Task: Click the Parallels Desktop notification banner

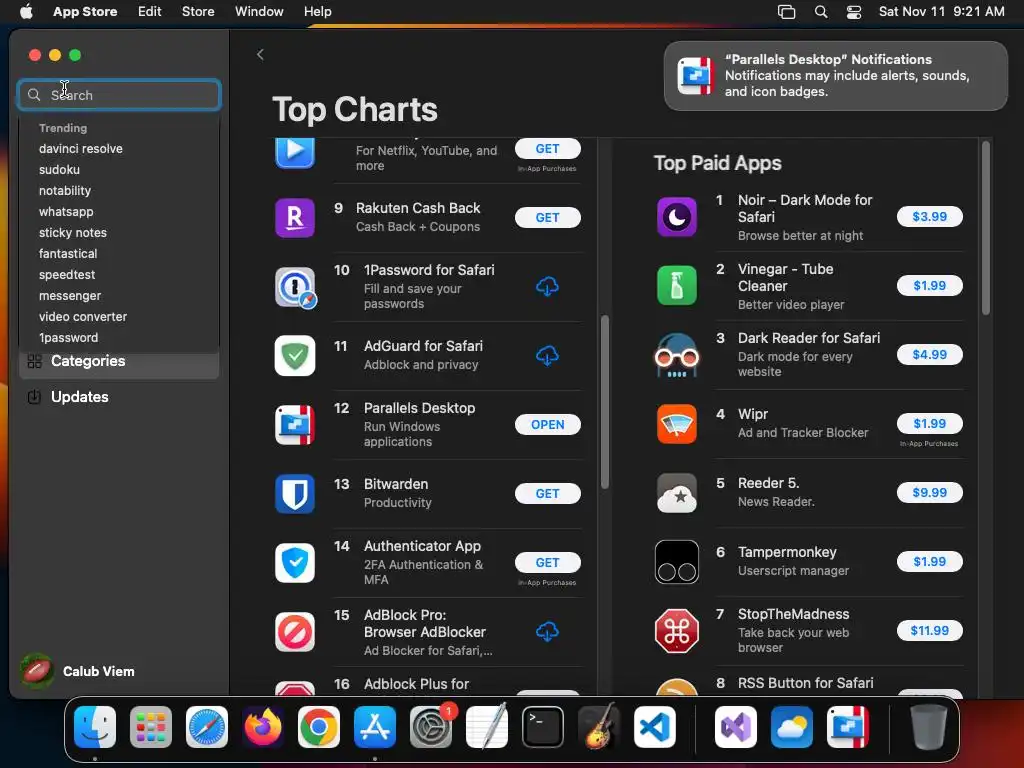Action: [x=835, y=76]
